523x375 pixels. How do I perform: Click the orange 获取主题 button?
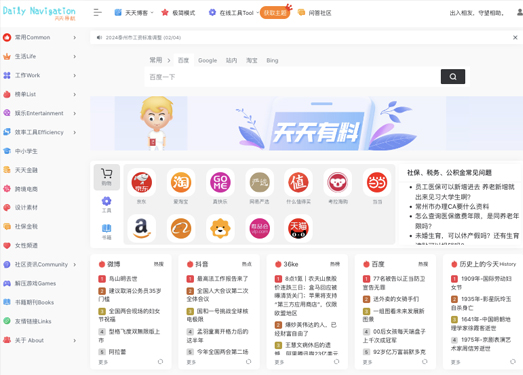coord(275,13)
